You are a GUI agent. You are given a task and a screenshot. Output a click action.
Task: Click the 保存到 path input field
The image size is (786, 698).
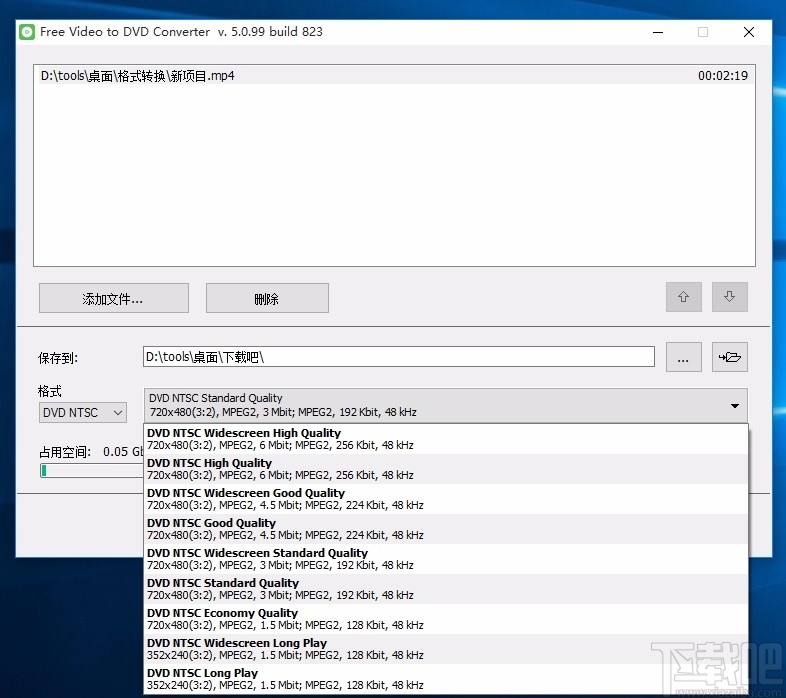pyautogui.click(x=399, y=357)
